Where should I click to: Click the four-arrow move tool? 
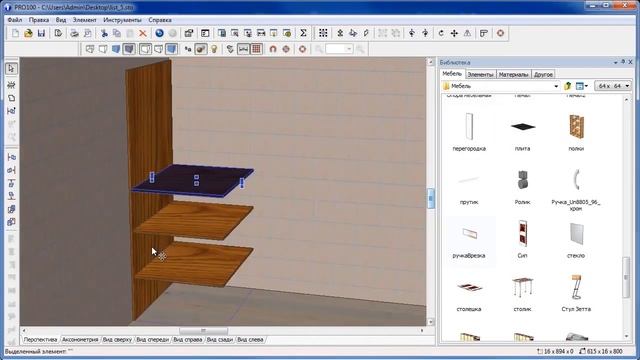[454, 33]
